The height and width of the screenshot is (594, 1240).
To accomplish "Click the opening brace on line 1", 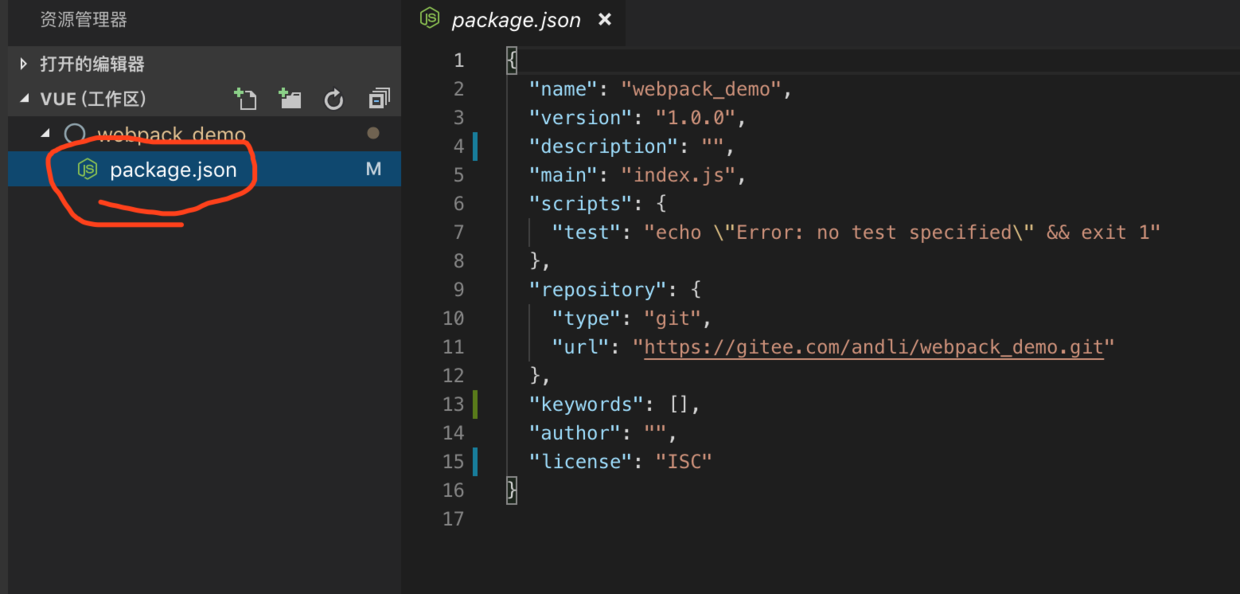I will point(512,60).
